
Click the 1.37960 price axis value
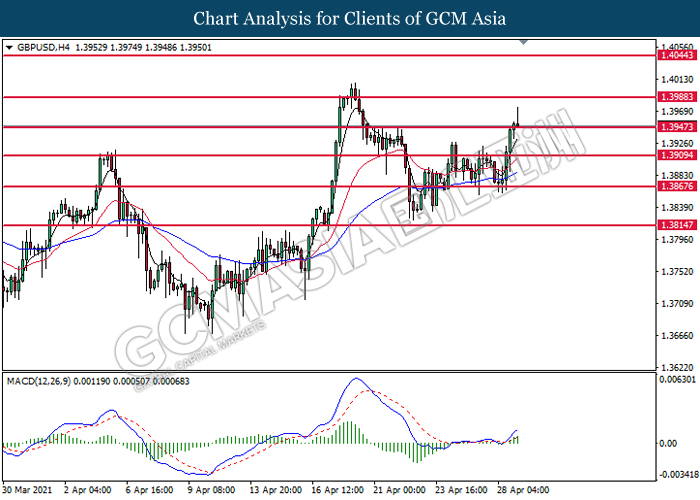point(677,240)
